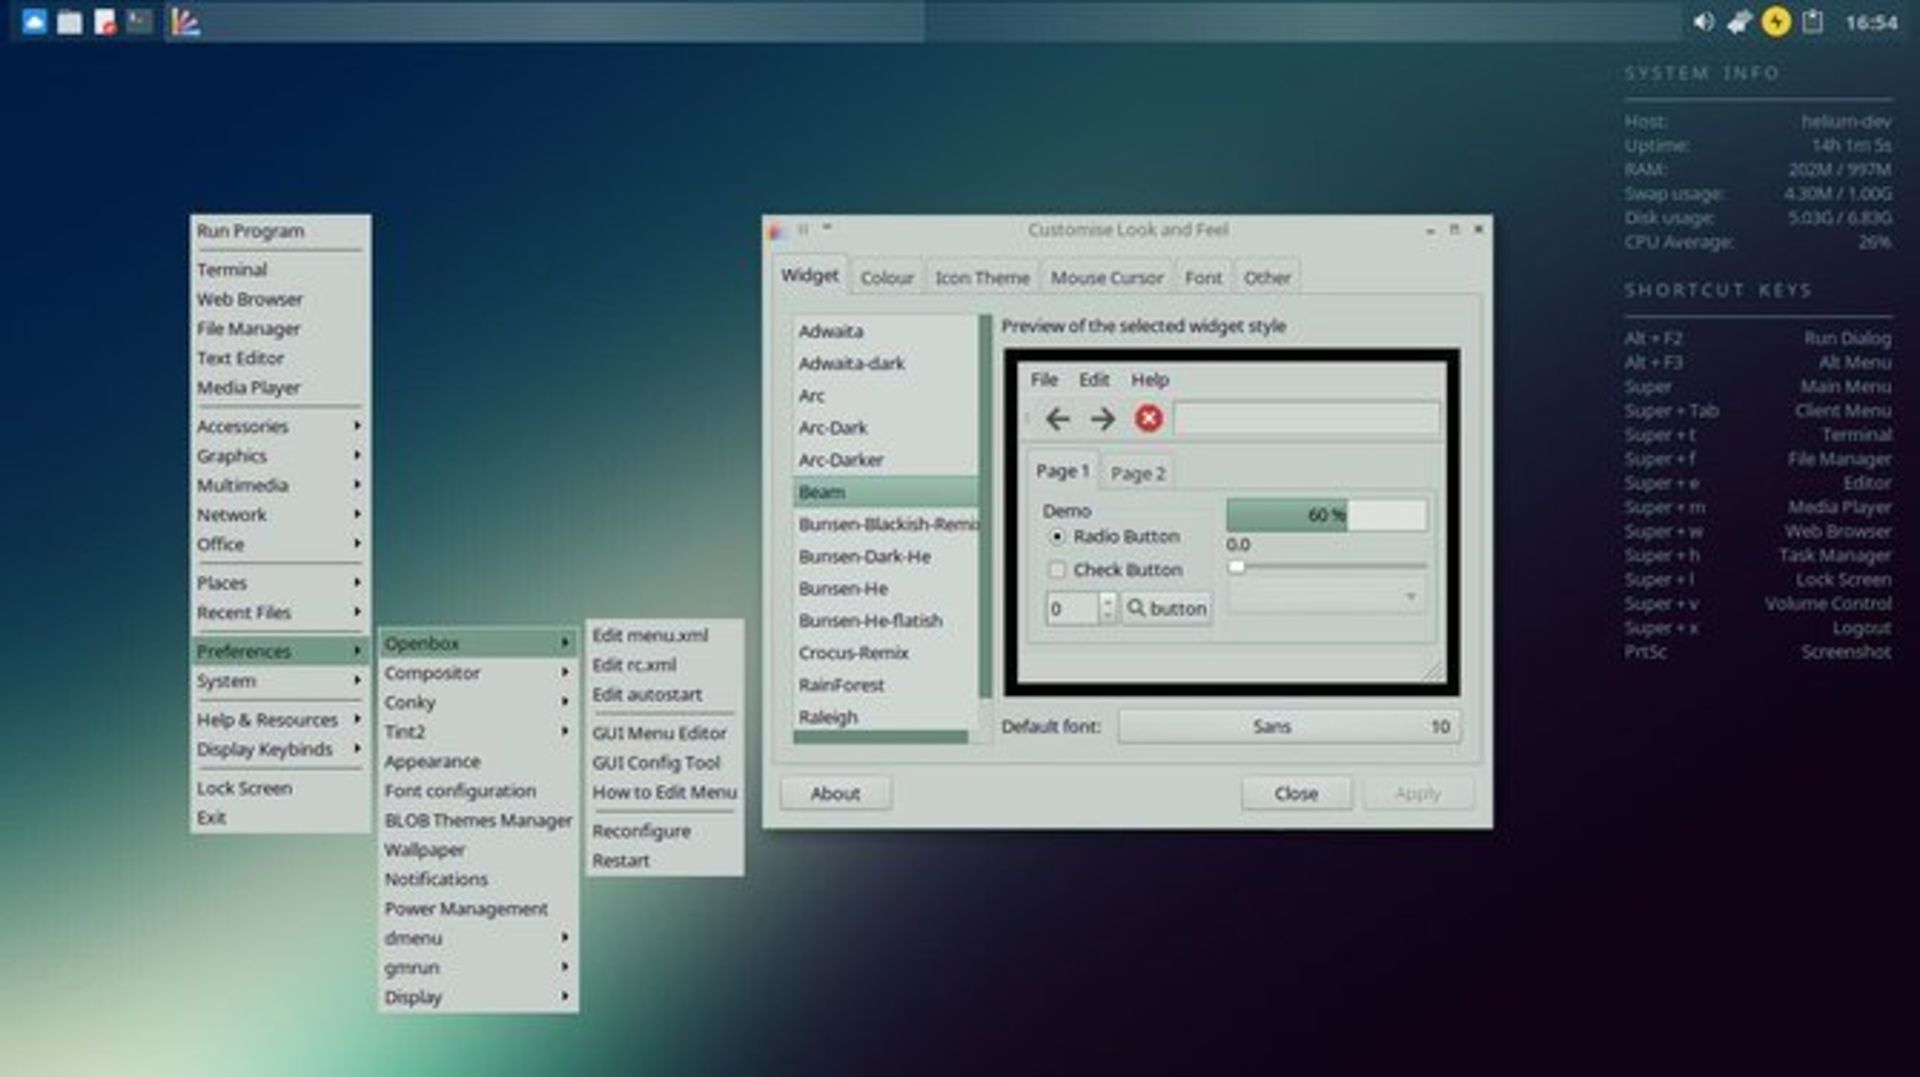Click the theme list horizontal scrollbar
1920x1077 pixels.
click(880, 737)
